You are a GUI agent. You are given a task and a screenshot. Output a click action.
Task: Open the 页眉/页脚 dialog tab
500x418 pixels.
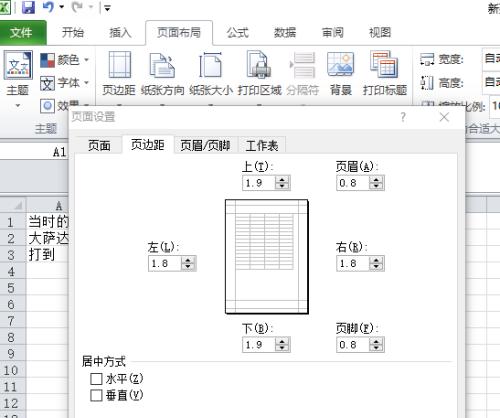205,146
